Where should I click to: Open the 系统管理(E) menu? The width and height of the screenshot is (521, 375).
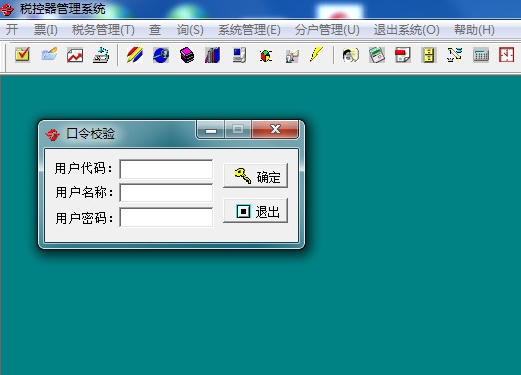pyautogui.click(x=249, y=30)
